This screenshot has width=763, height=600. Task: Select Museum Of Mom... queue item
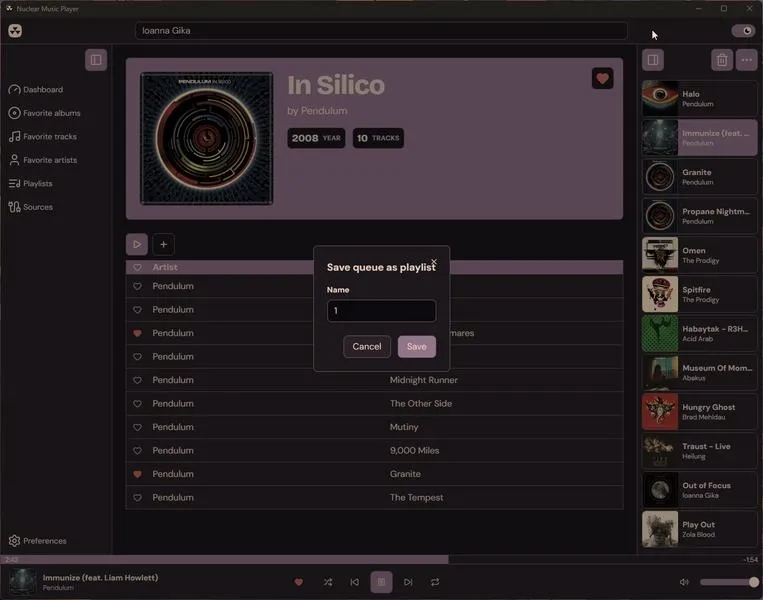pyautogui.click(x=699, y=373)
